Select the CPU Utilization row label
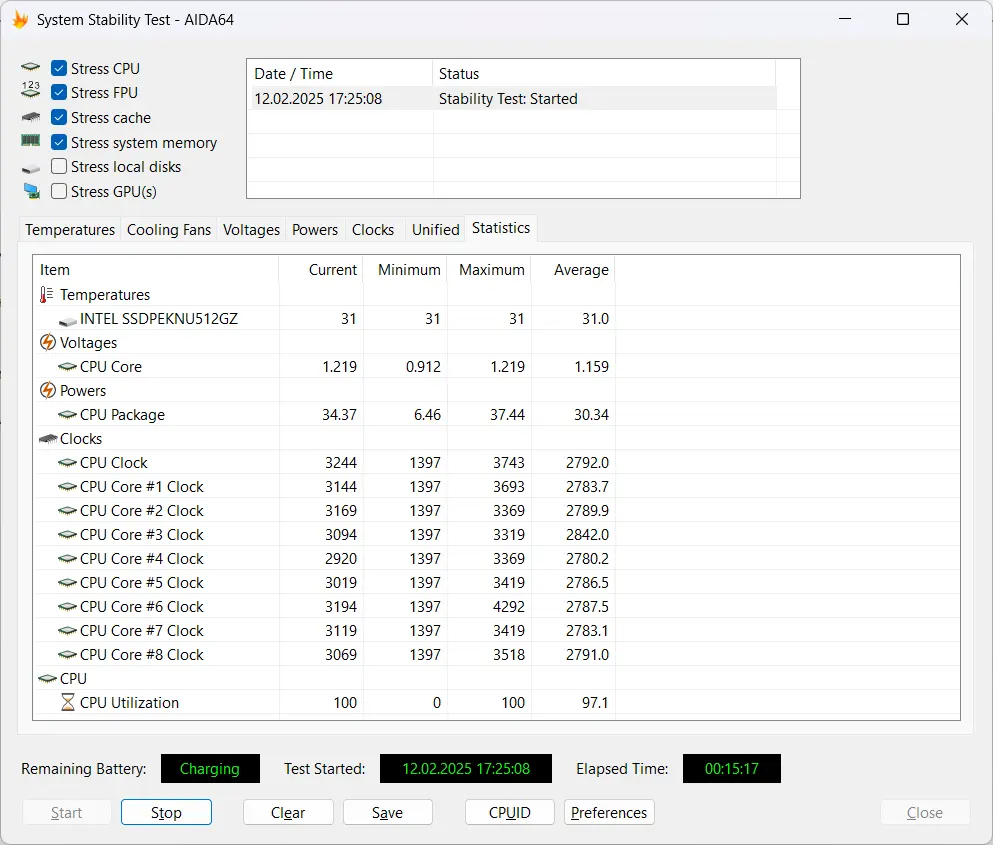This screenshot has height=845, width=993. click(x=129, y=702)
